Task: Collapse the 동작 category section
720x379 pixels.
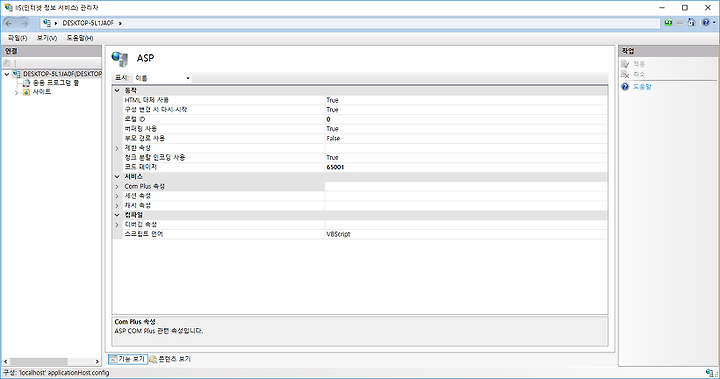Action: click(x=117, y=91)
